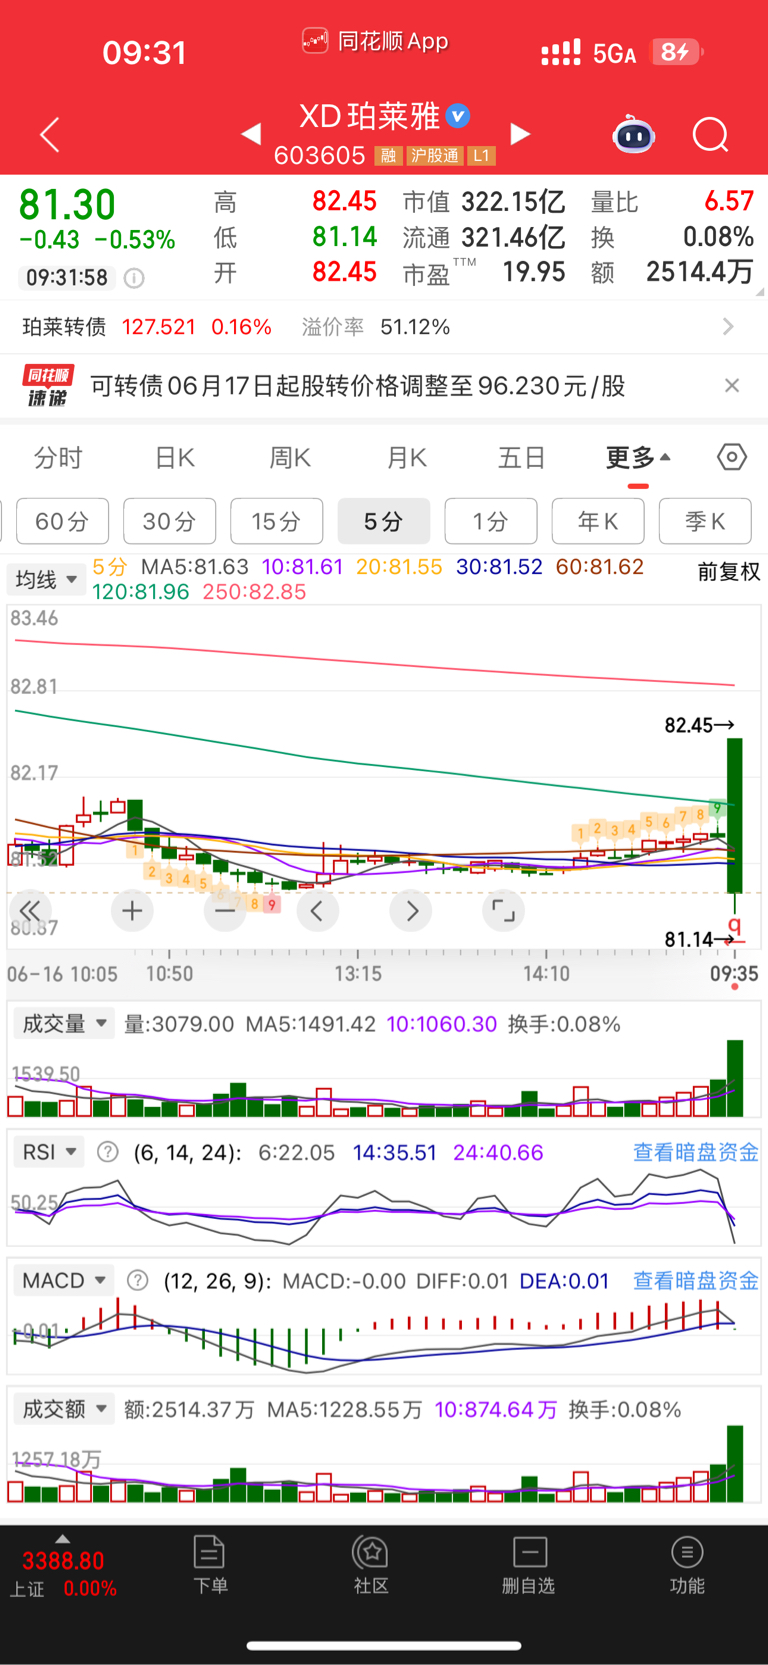Tap the 市值 322.15亿 value
Viewport: 768px width, 1665px height.
pos(513,202)
